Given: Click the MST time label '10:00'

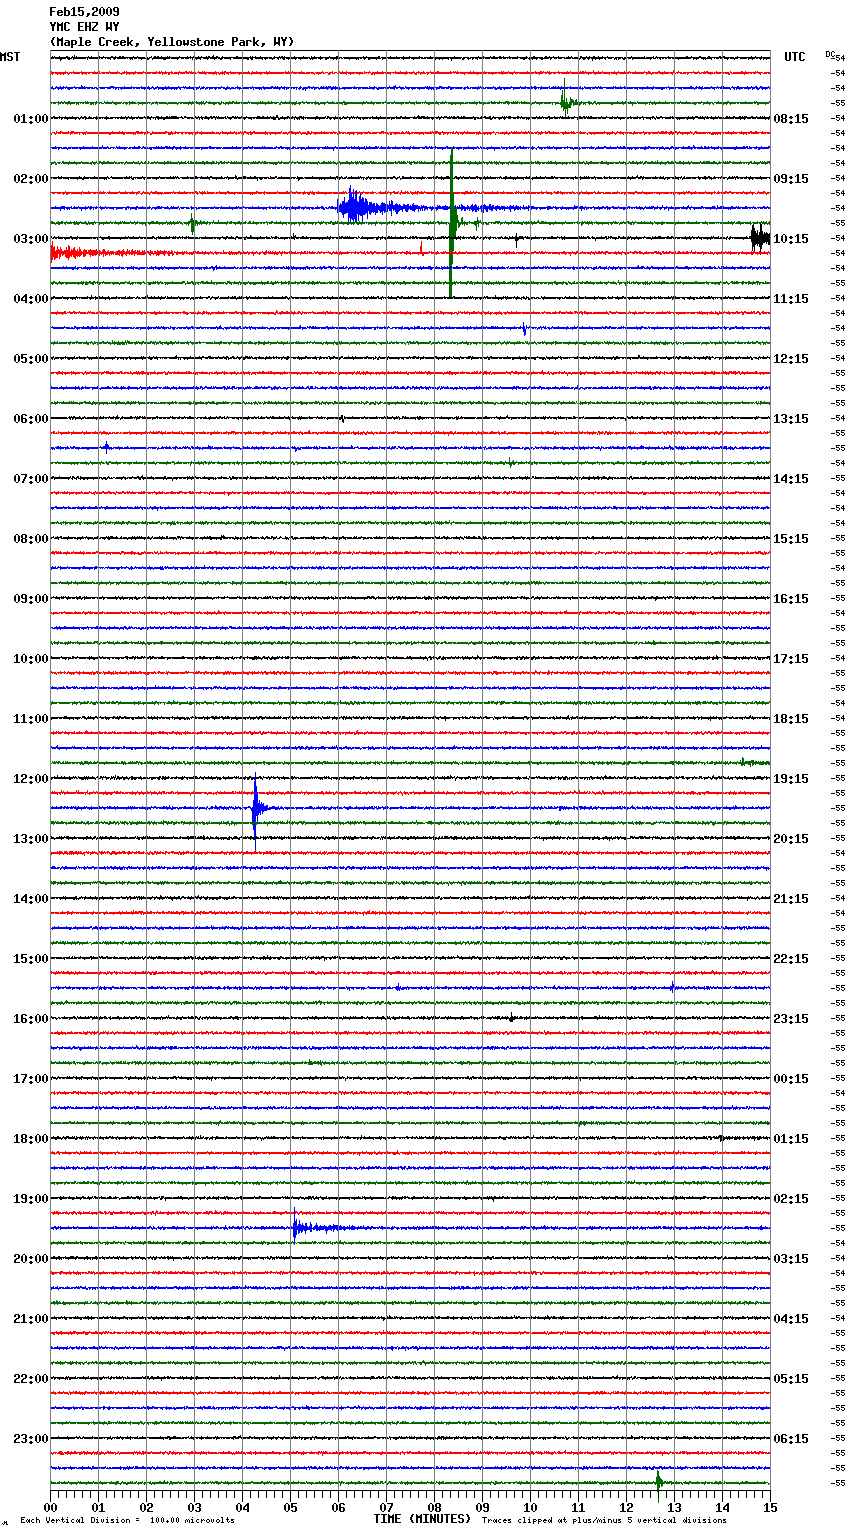Looking at the screenshot, I should [x=31, y=659].
